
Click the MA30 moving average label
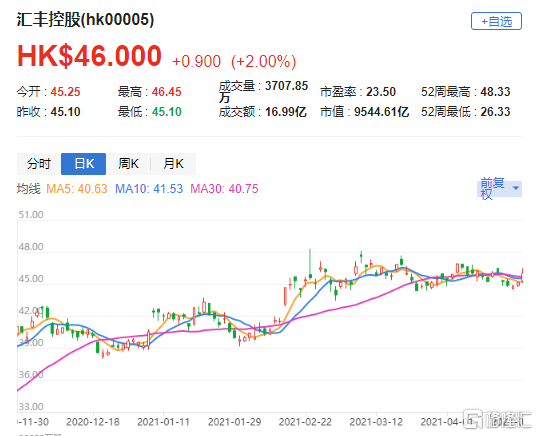click(x=224, y=189)
